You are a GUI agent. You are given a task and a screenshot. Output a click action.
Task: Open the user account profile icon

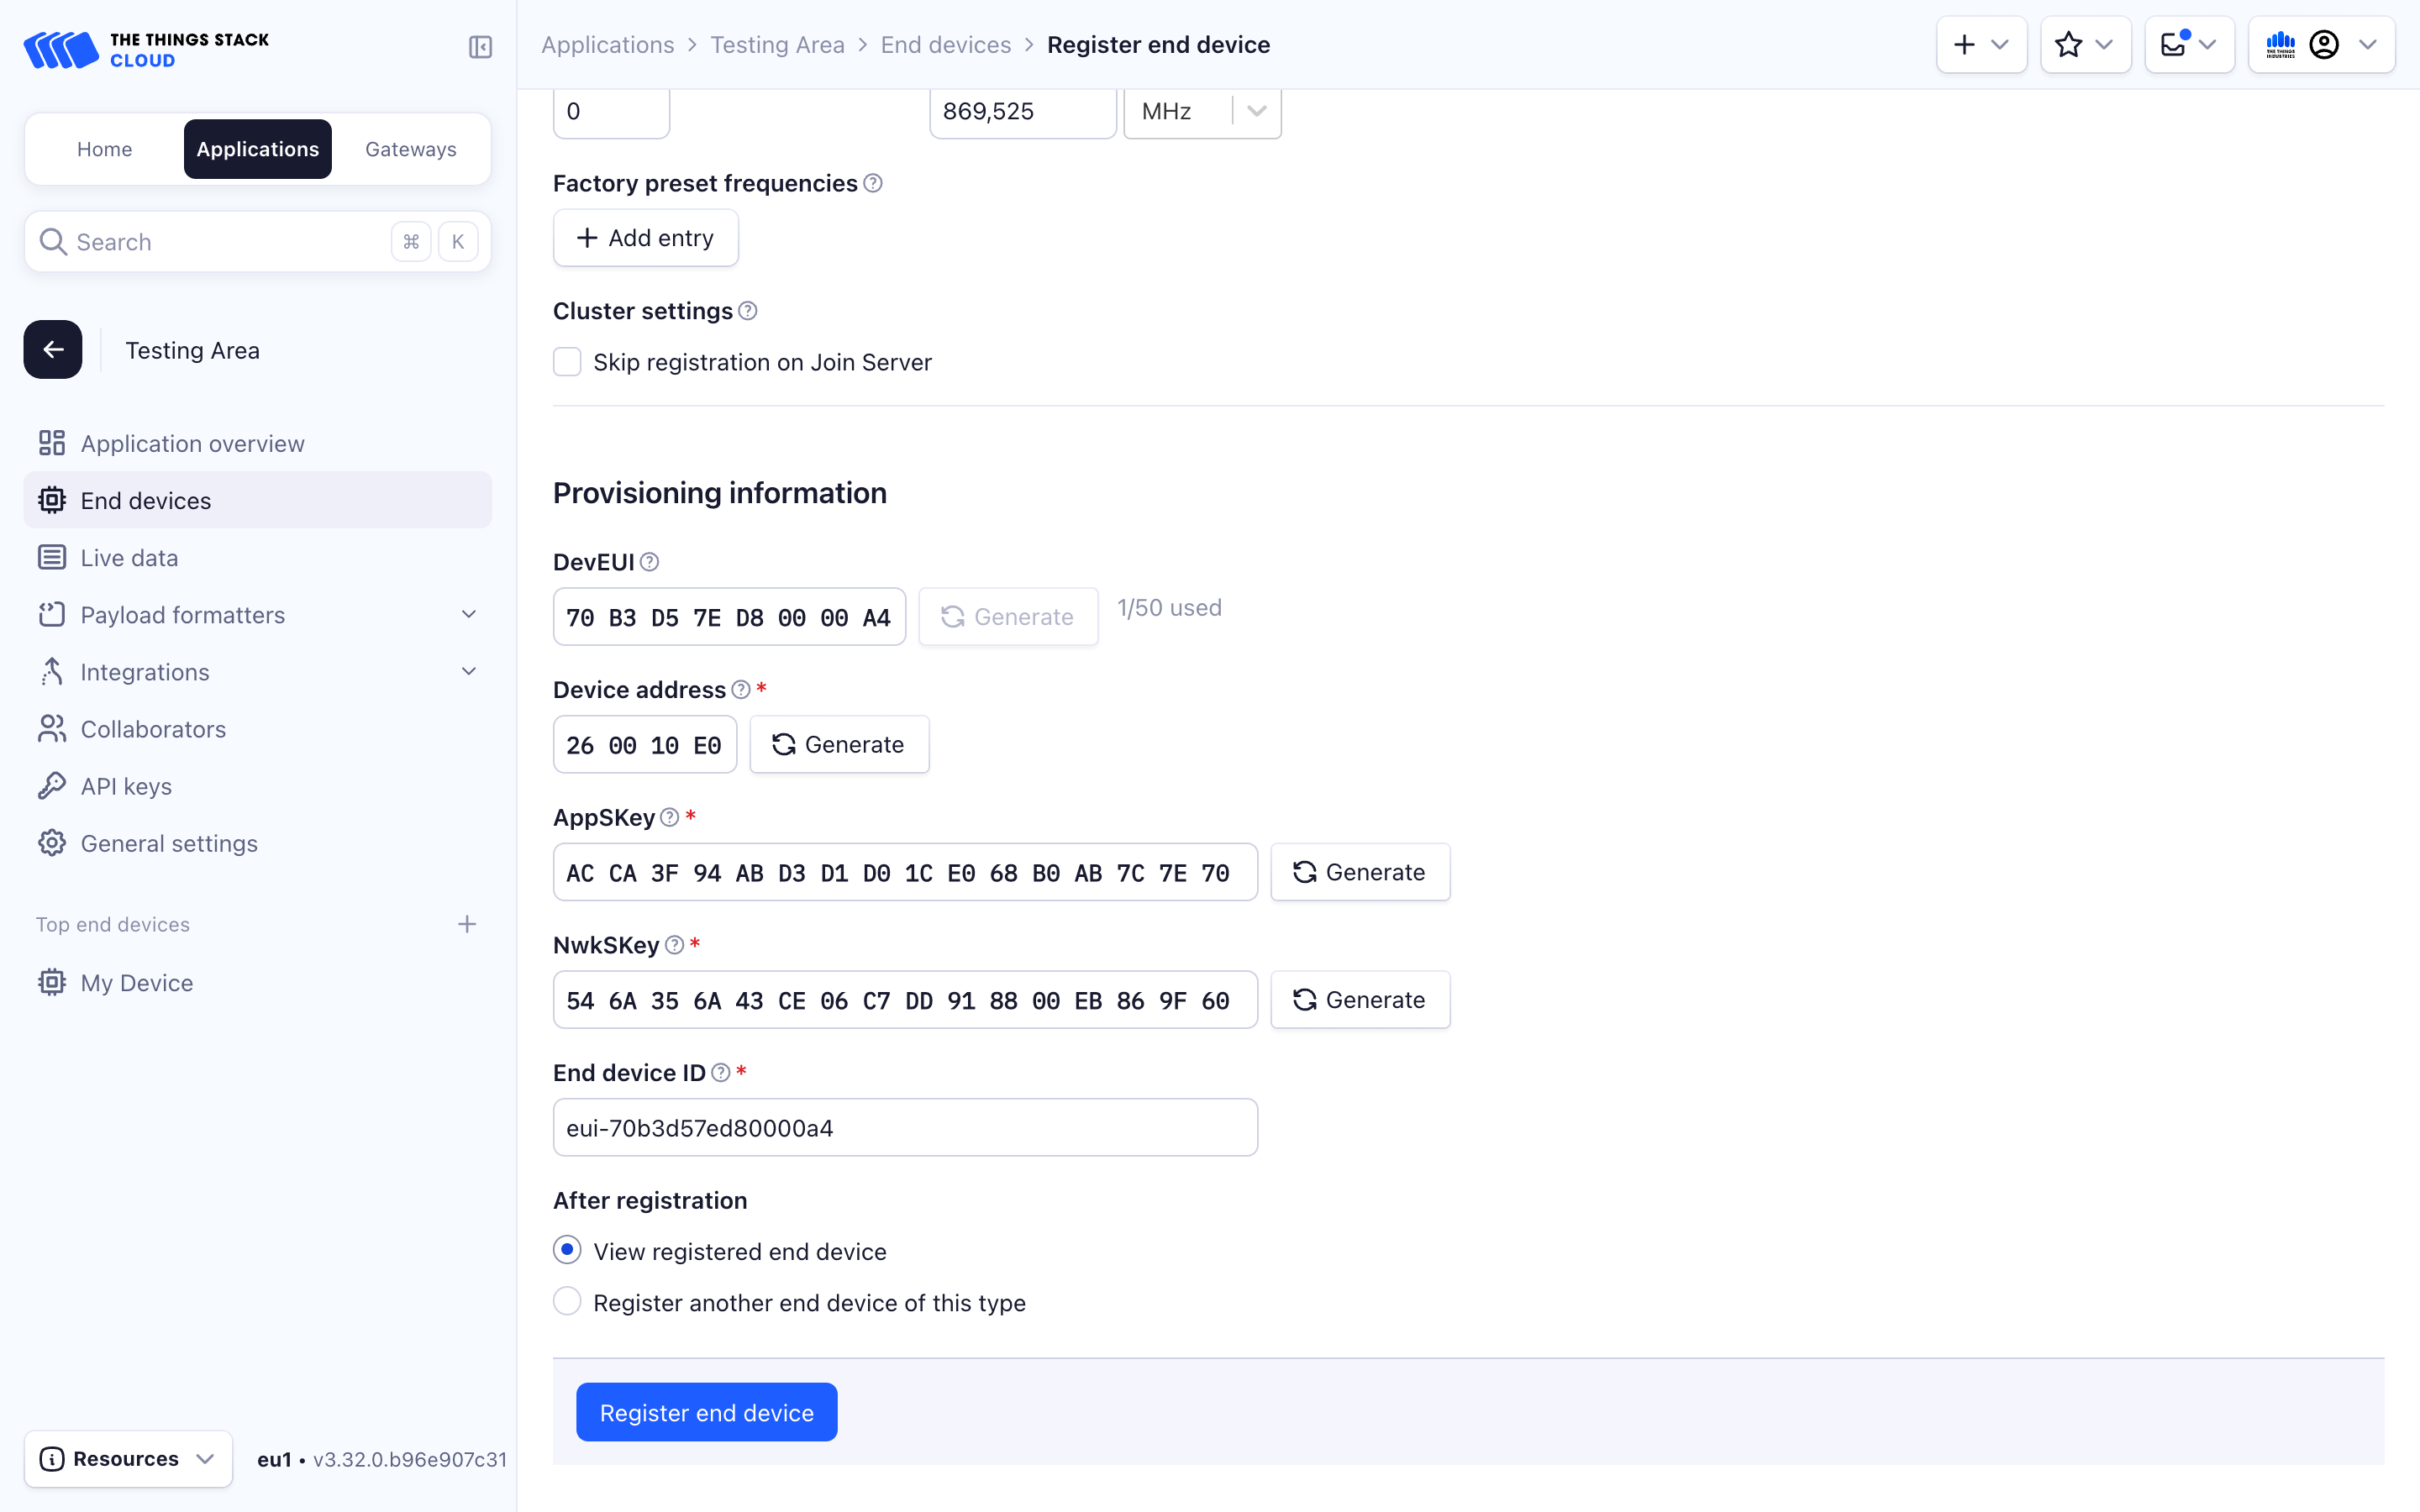2324,45
